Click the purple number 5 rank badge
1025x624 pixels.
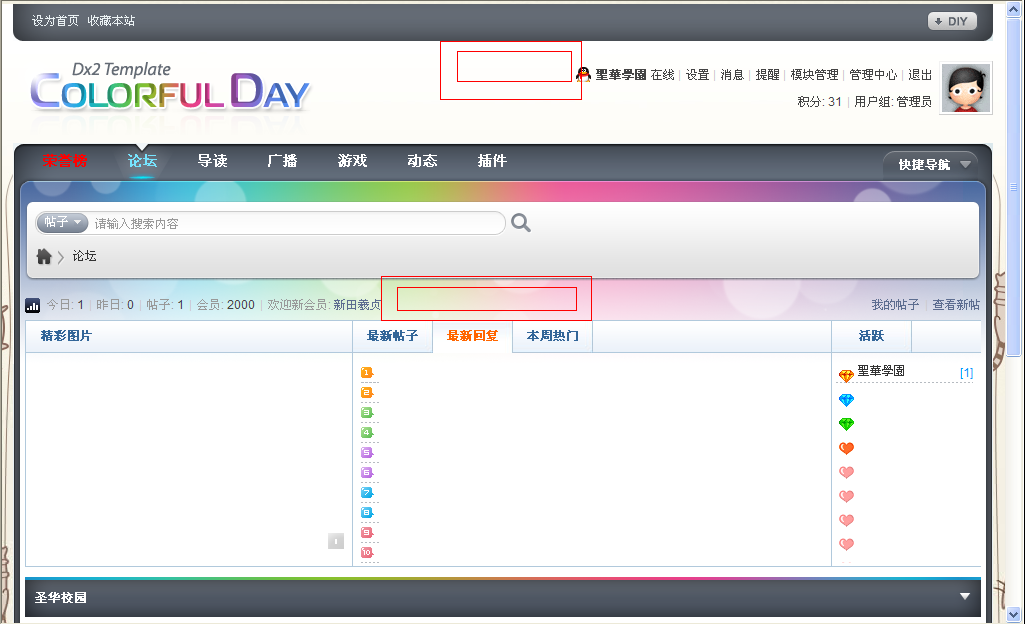[367, 452]
